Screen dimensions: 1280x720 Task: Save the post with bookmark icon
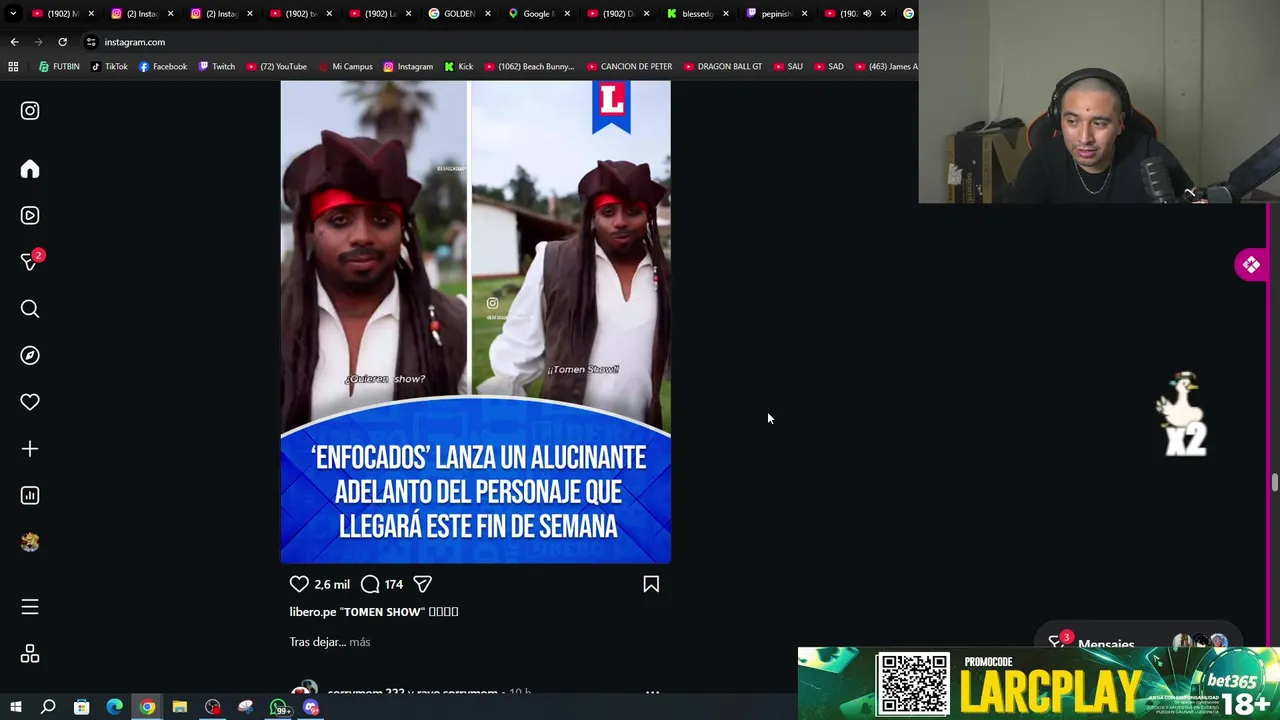coord(651,584)
